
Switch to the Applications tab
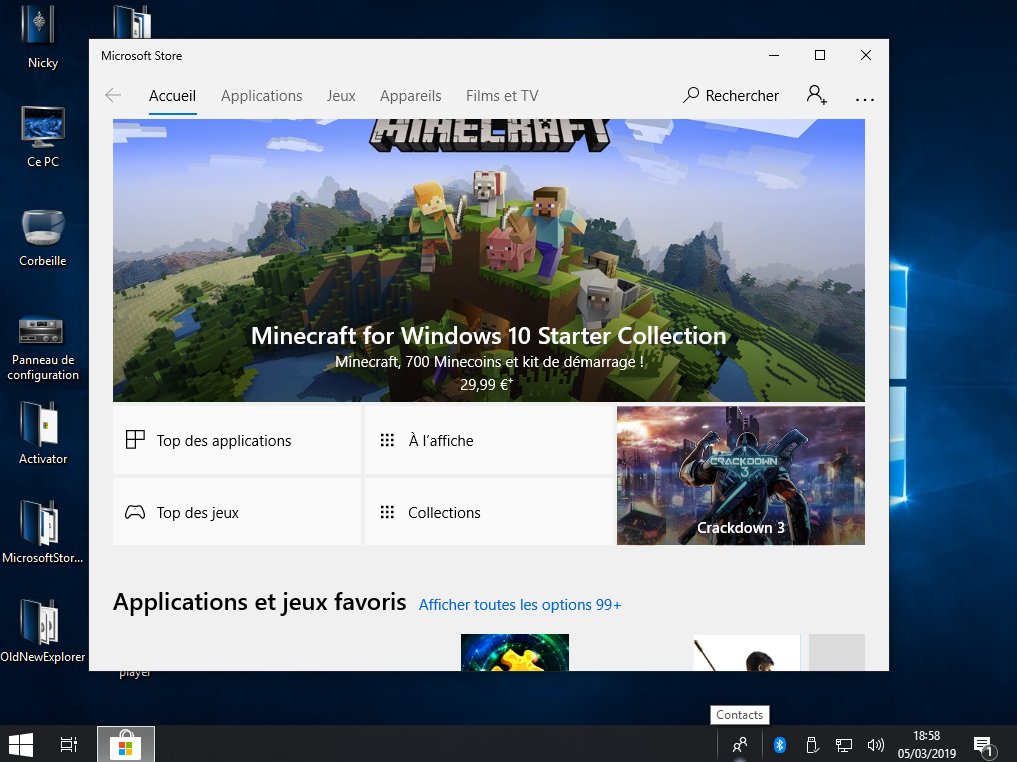point(261,96)
